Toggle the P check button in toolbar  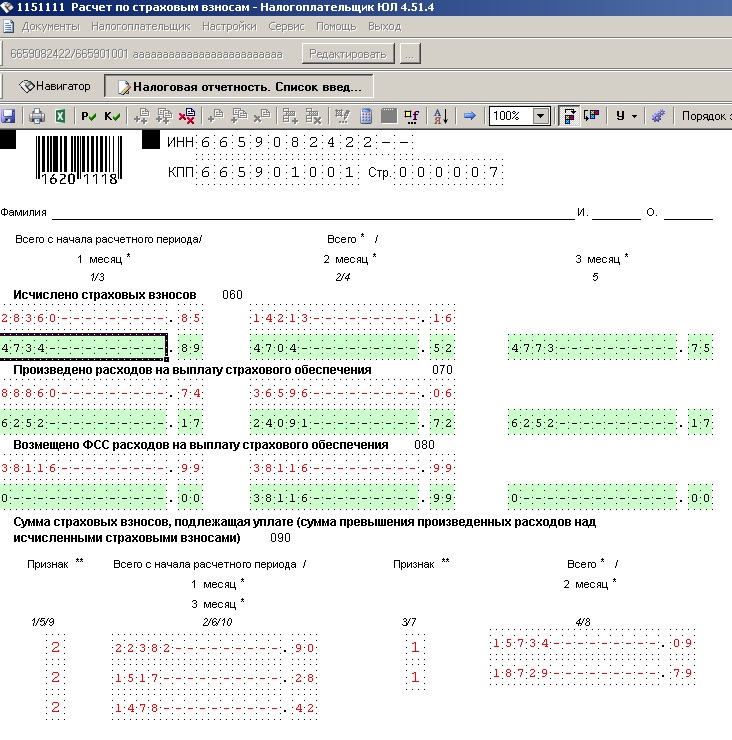point(88,116)
